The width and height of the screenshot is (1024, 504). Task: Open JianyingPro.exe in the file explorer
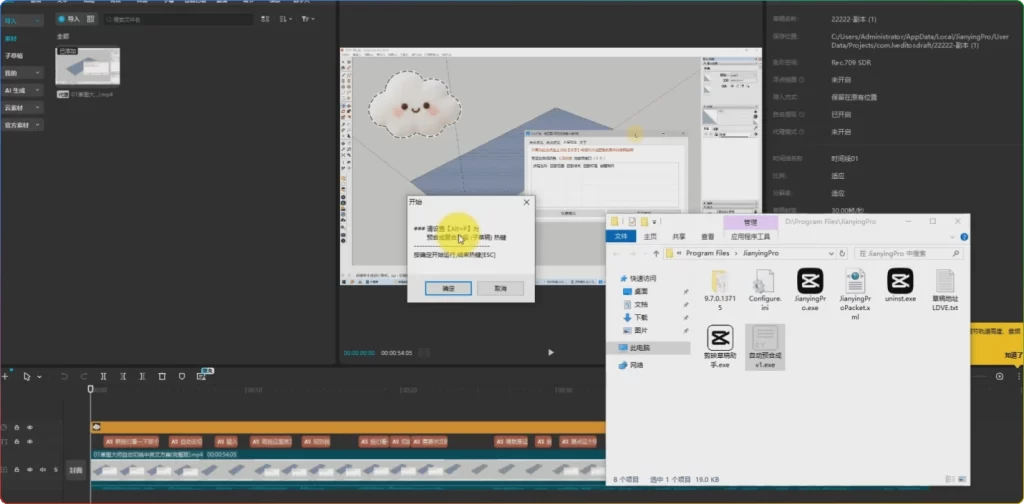(x=809, y=282)
